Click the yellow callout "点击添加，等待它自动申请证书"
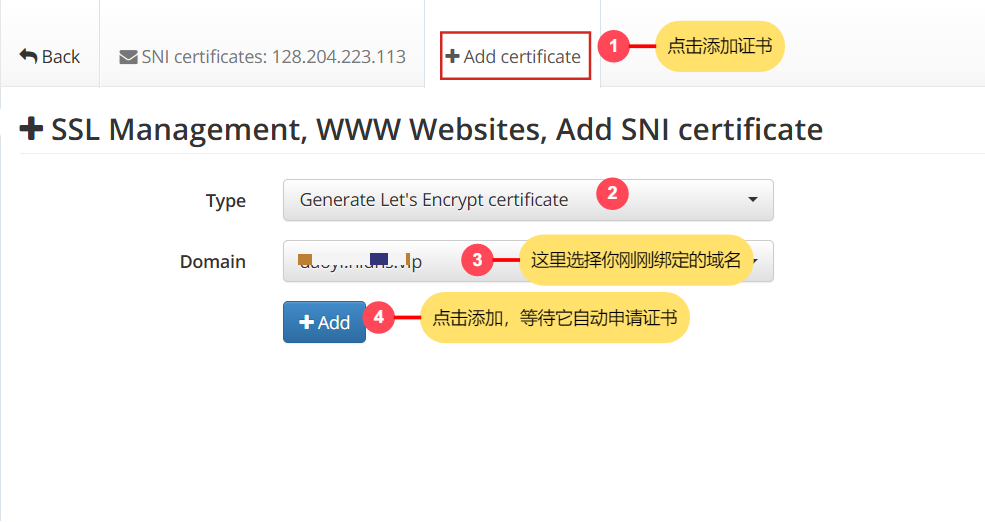 pyautogui.click(x=555, y=318)
